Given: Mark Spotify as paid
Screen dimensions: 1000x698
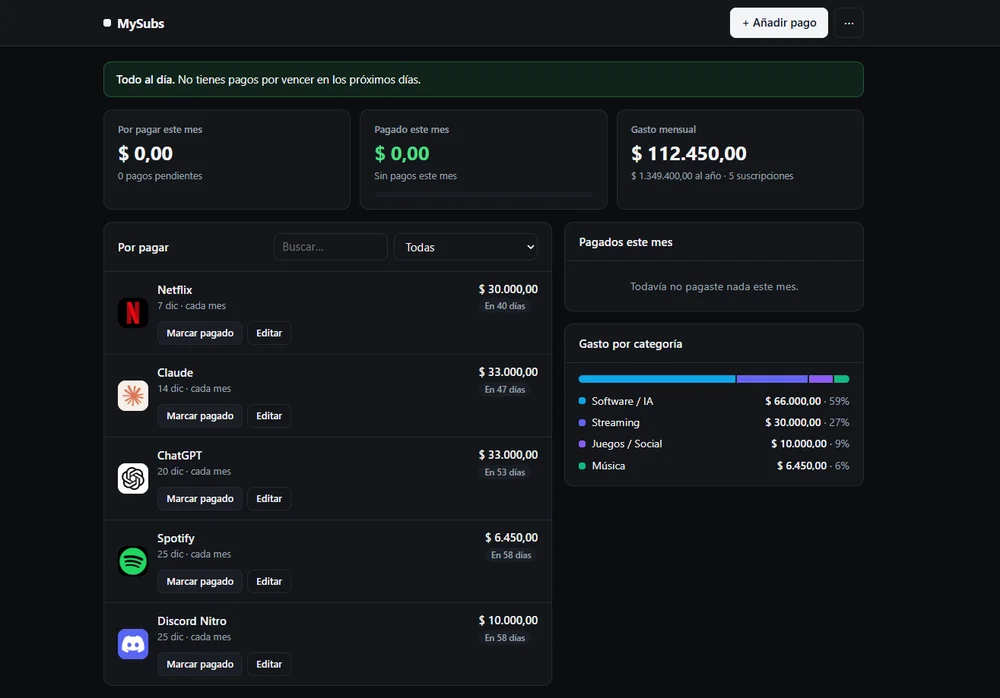Looking at the screenshot, I should coord(200,582).
